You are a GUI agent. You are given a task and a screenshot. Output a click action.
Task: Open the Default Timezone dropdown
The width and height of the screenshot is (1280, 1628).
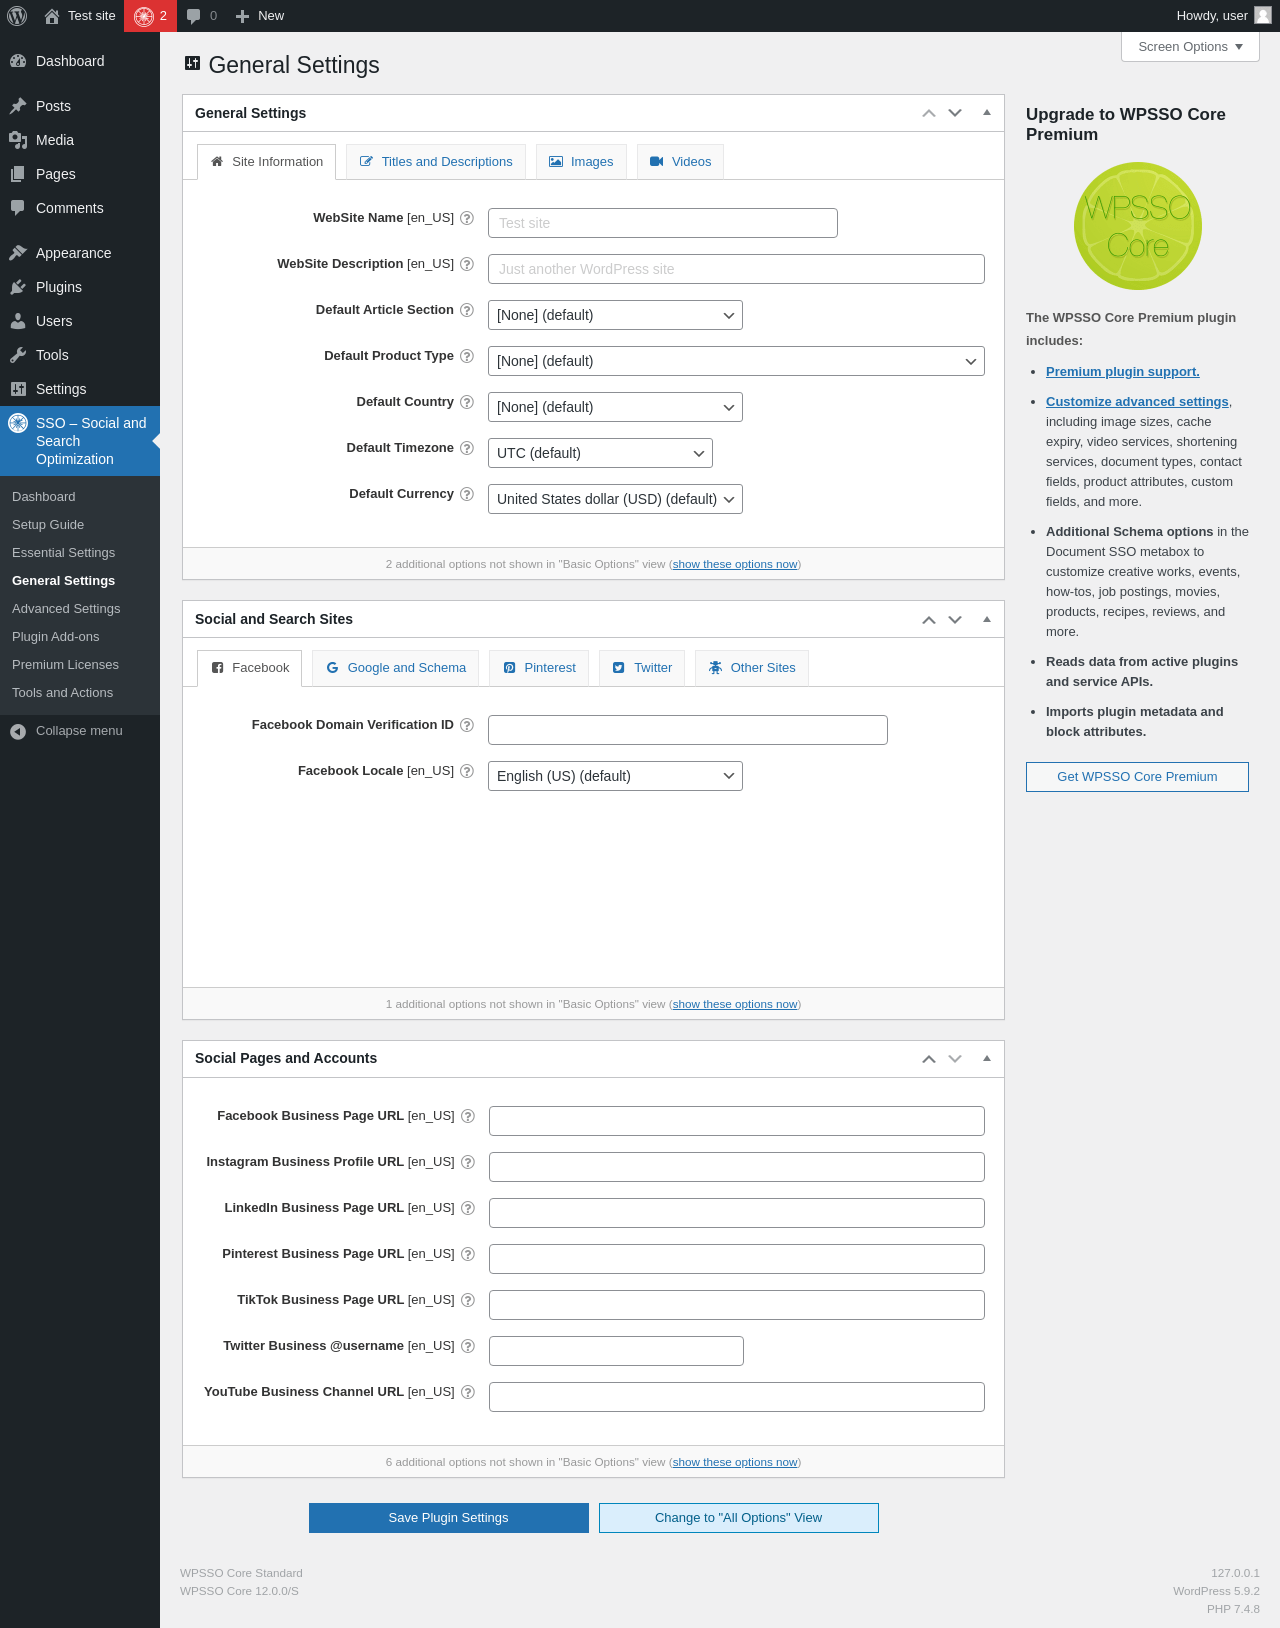point(600,453)
